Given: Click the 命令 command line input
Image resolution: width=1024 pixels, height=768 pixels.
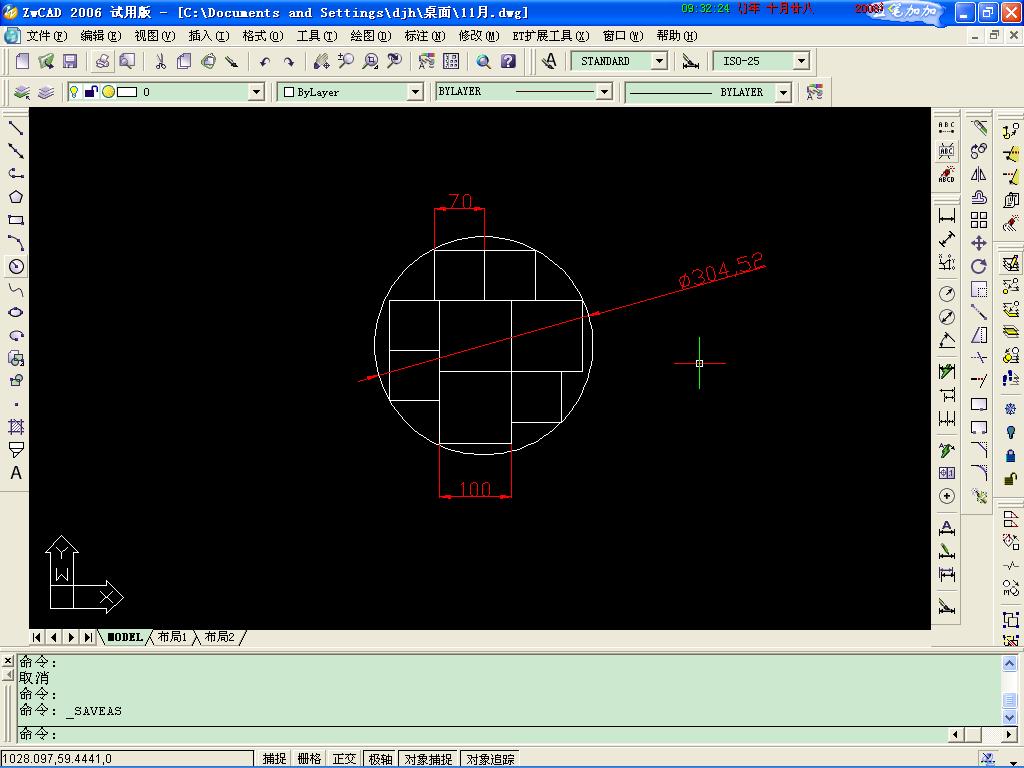Looking at the screenshot, I should [x=482, y=734].
